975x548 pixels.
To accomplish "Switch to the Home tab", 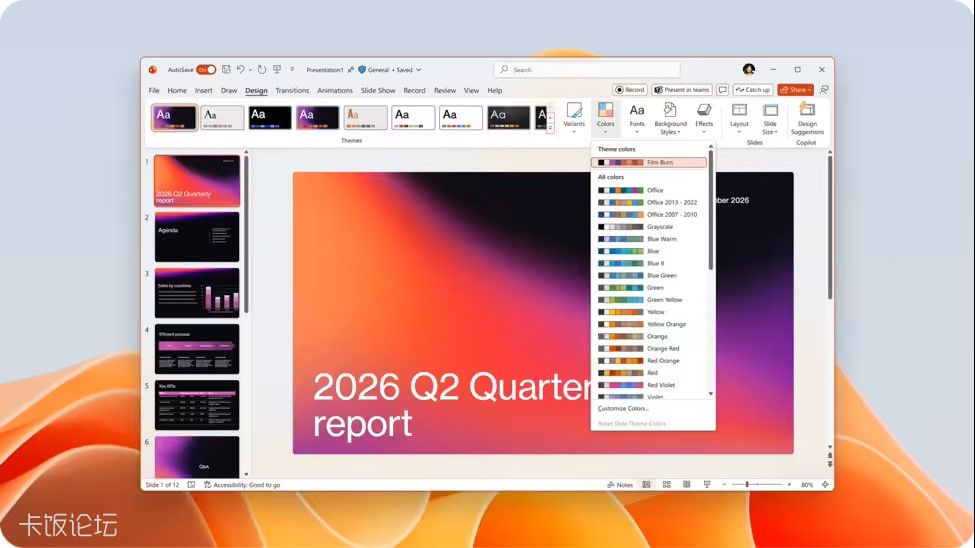I will (x=177, y=91).
